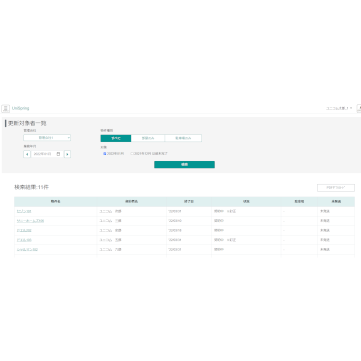This screenshot has width=361, height=361.
Task: Go to previous month with left arrow
Action: point(27,154)
